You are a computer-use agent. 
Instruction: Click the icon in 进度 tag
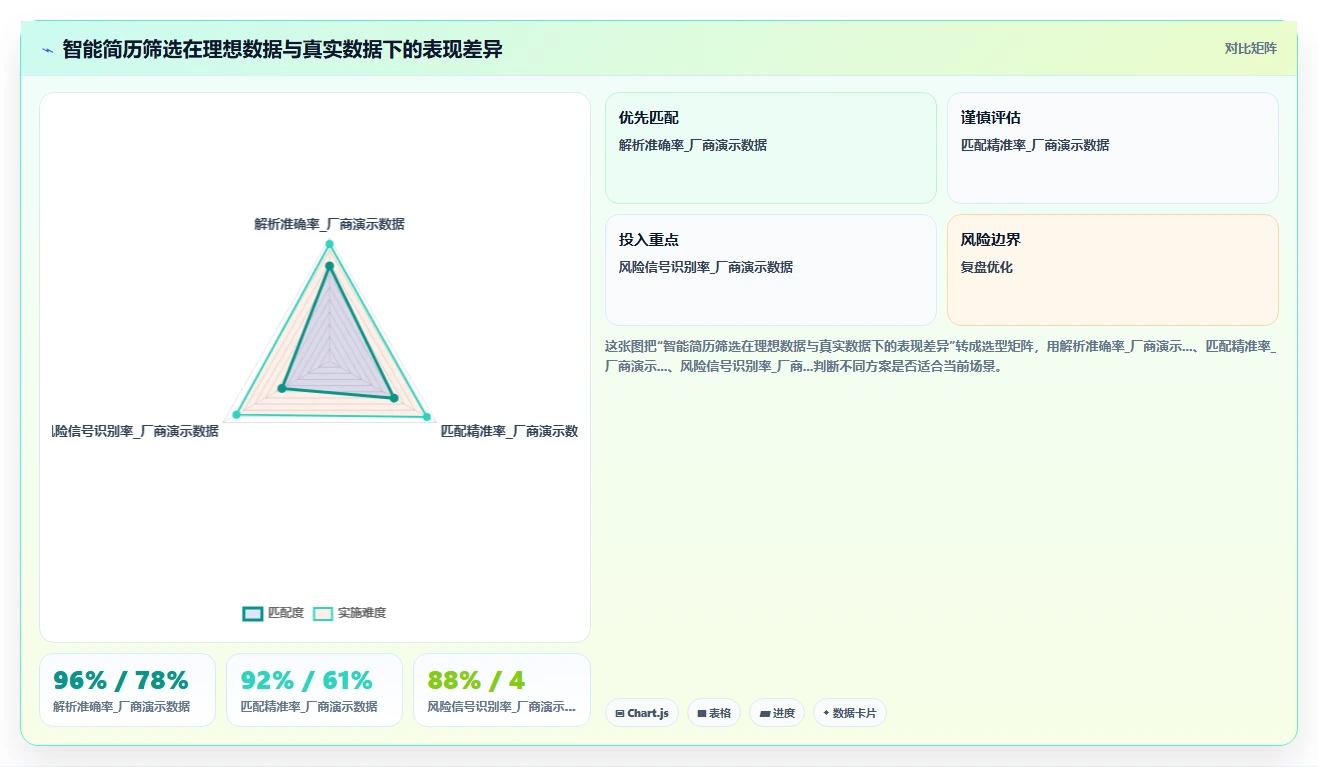tap(765, 714)
